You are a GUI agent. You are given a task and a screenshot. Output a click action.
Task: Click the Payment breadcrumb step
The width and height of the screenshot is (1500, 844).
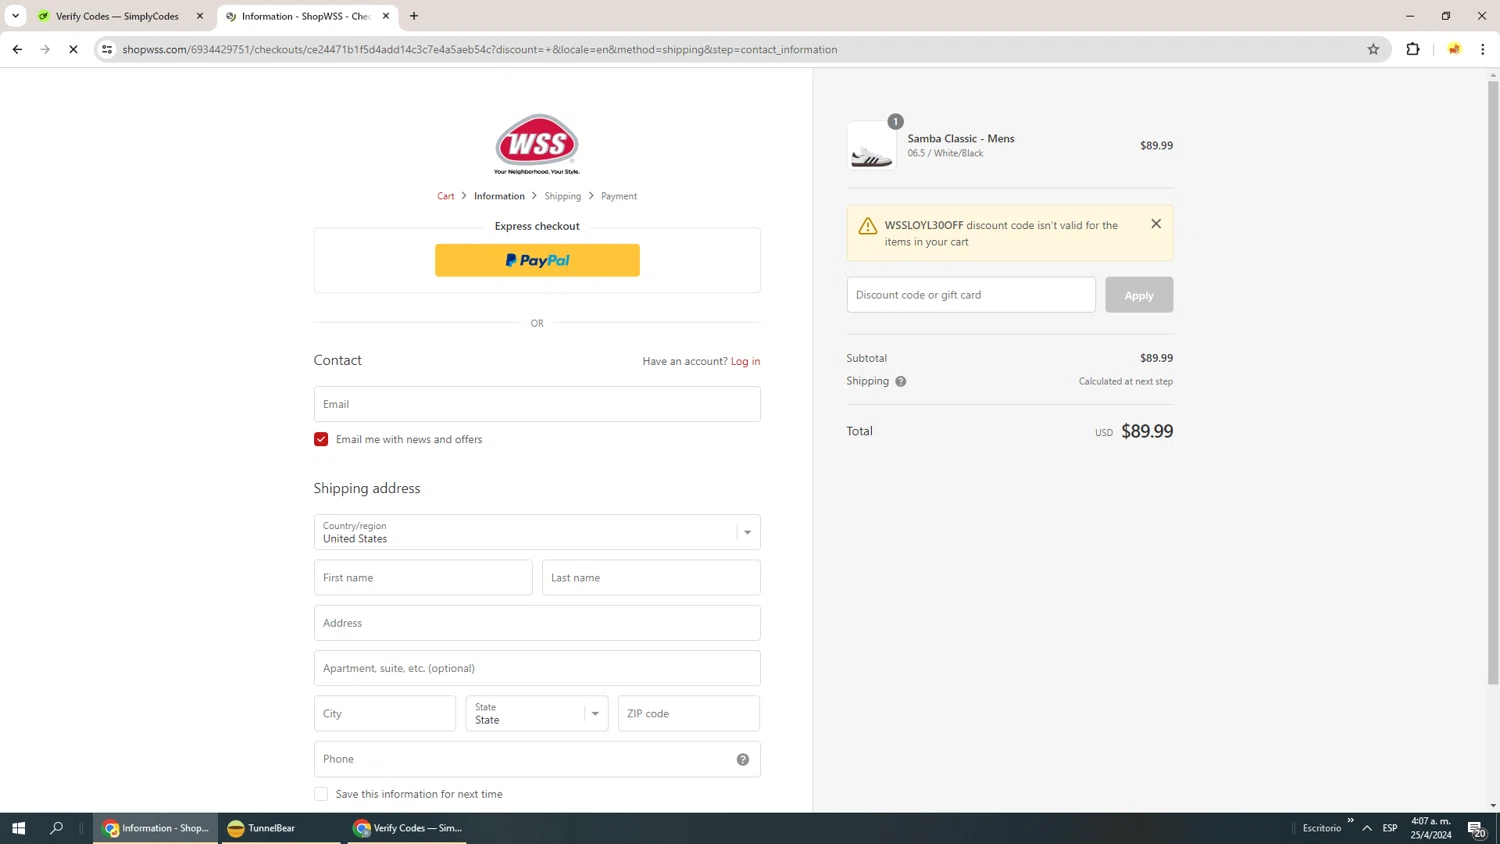(619, 196)
